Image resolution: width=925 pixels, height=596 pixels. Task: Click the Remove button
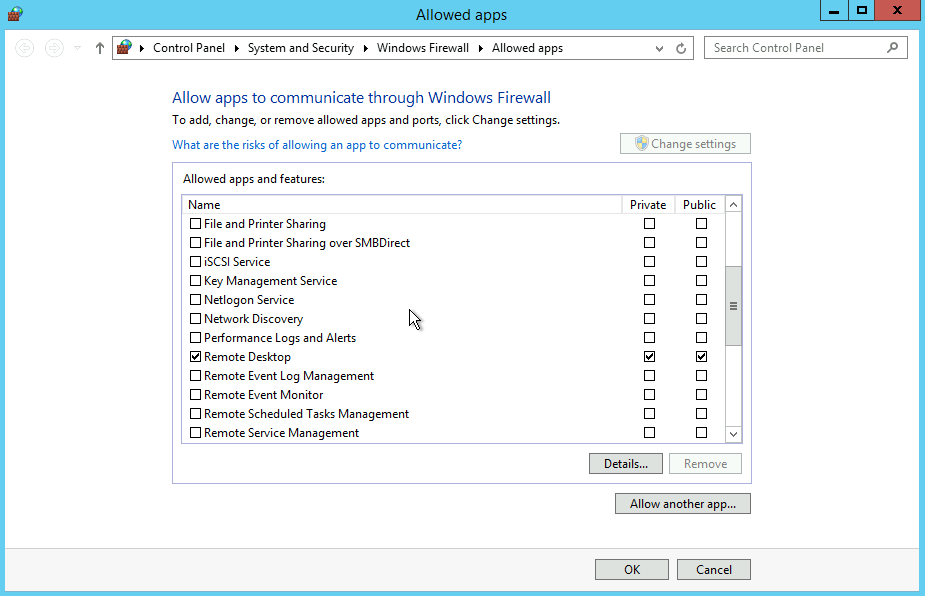coord(706,464)
